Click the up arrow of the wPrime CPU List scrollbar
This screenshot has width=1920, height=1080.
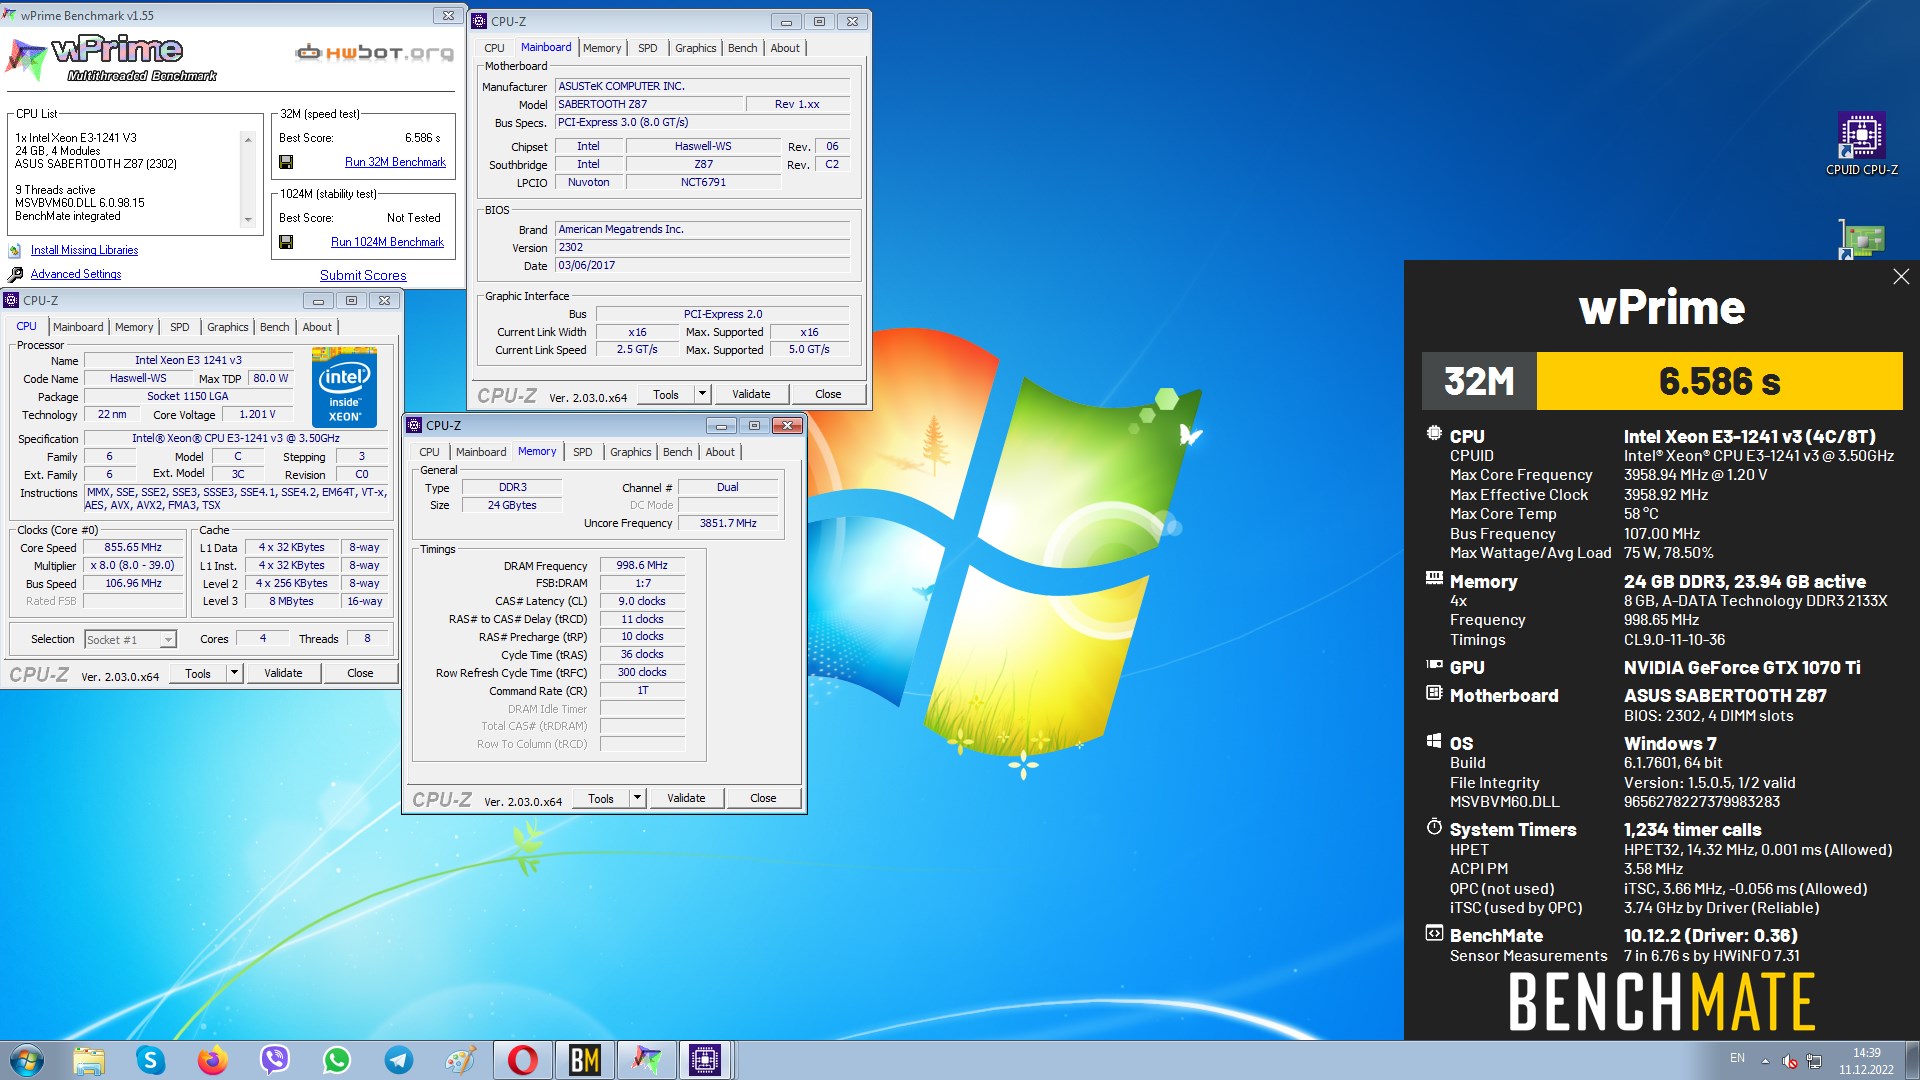pyautogui.click(x=248, y=140)
